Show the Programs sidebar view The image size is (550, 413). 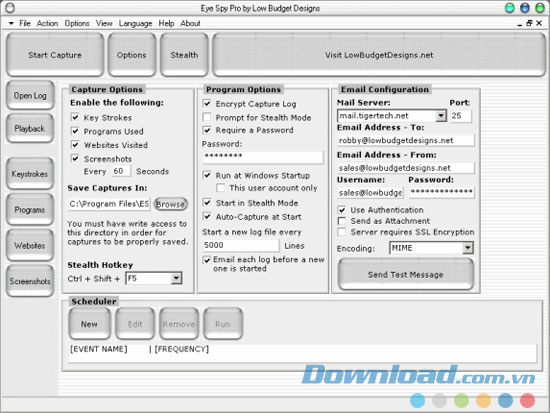tap(30, 209)
